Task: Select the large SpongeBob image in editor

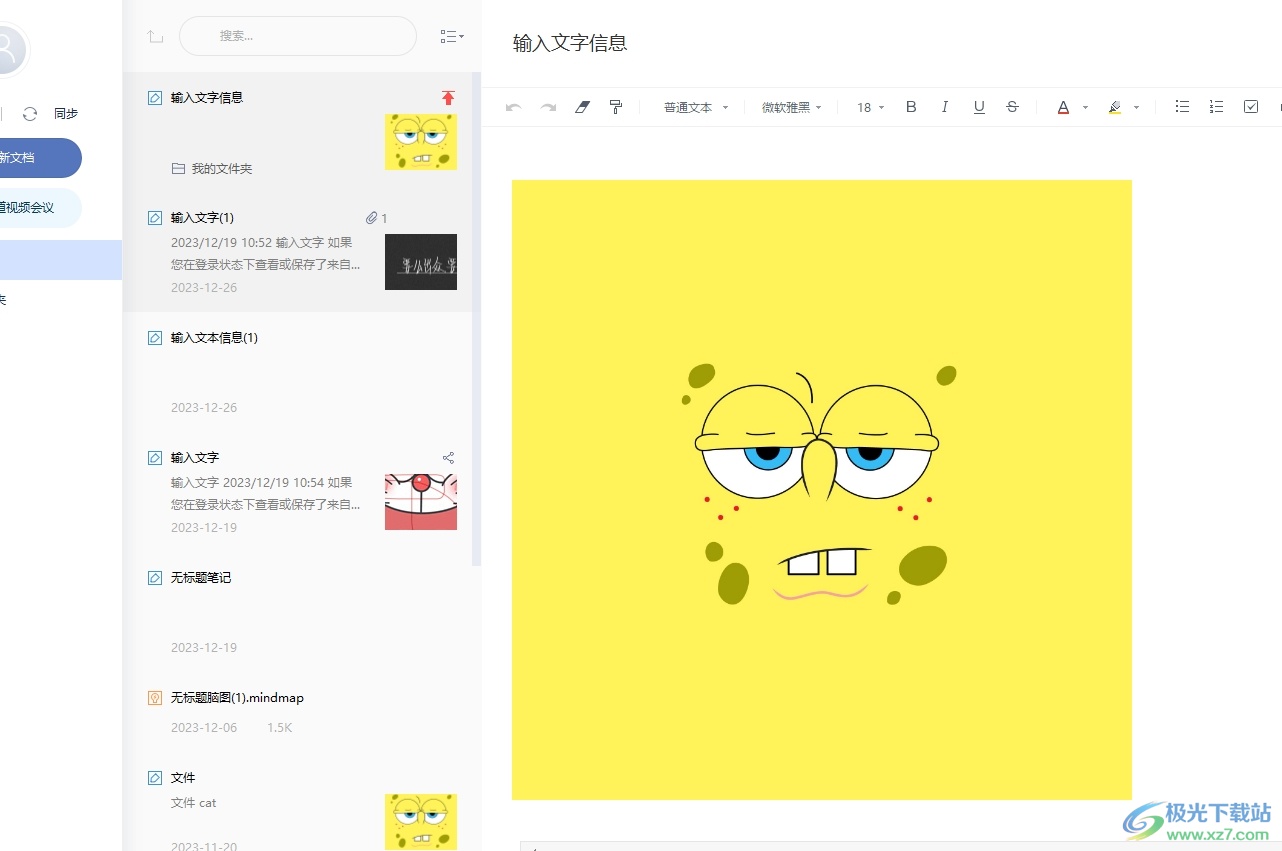Action: click(x=822, y=490)
